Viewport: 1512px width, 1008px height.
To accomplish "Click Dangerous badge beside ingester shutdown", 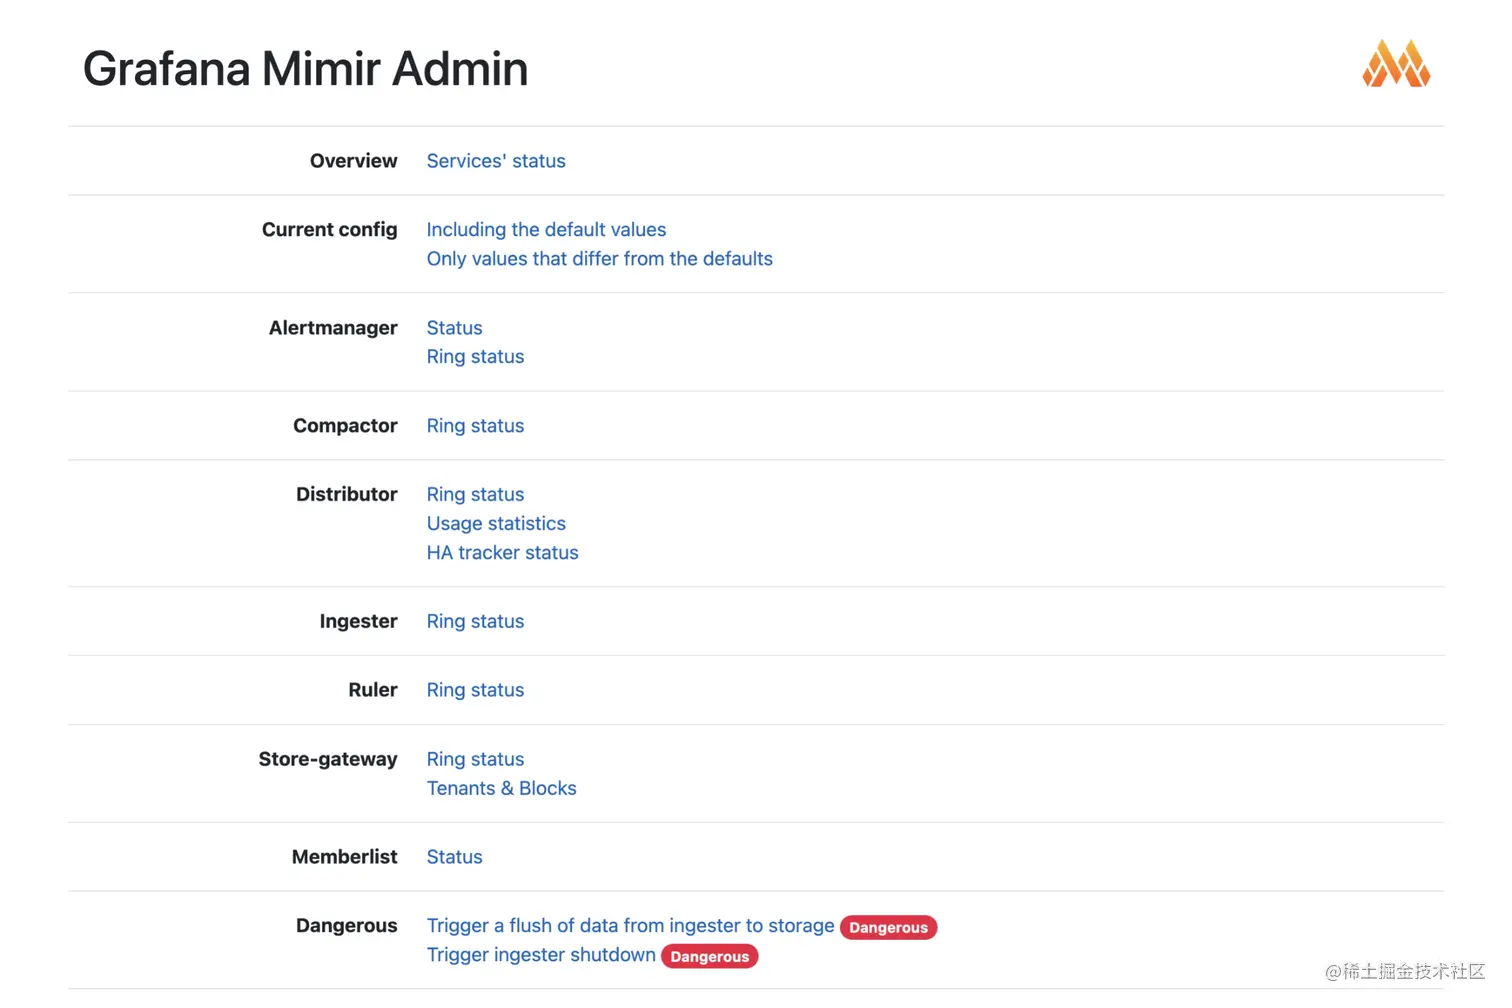I will tap(710, 957).
